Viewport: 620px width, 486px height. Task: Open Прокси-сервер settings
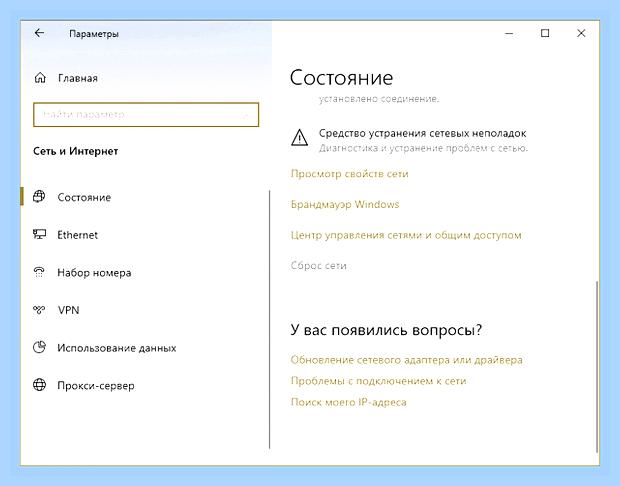[96, 386]
